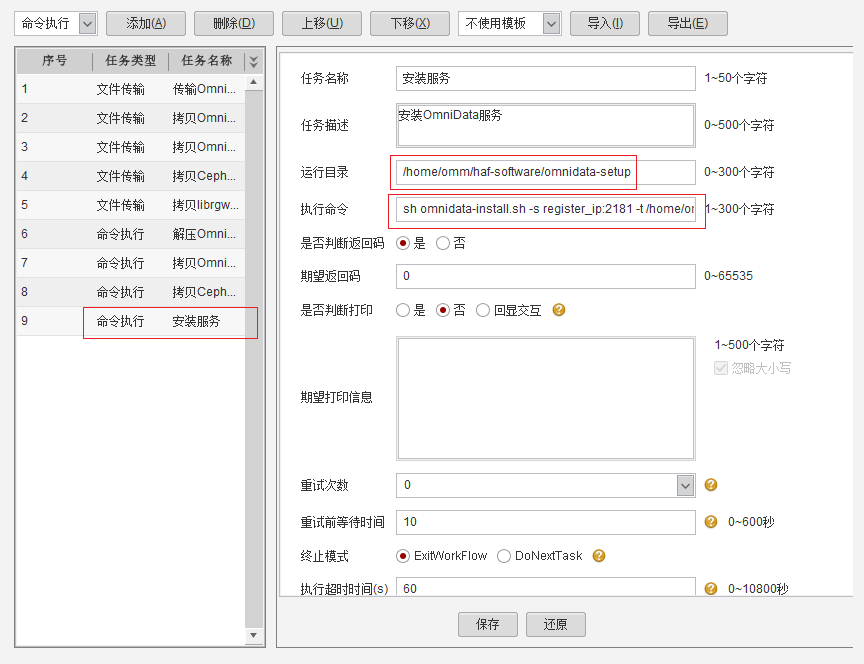The width and height of the screenshot is (864, 664).
Task: Click 运行目录 path field
Action: [546, 172]
